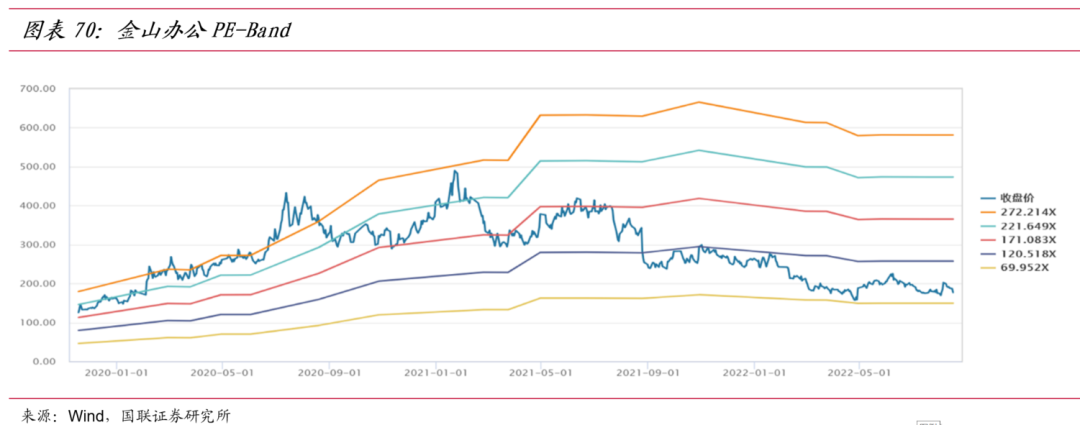Select the 272.214X legend entry

click(1019, 212)
